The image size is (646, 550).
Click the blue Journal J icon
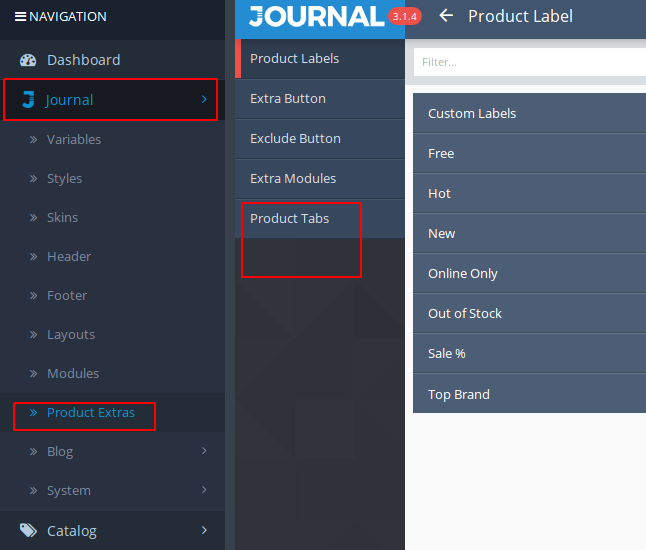[x=28, y=100]
